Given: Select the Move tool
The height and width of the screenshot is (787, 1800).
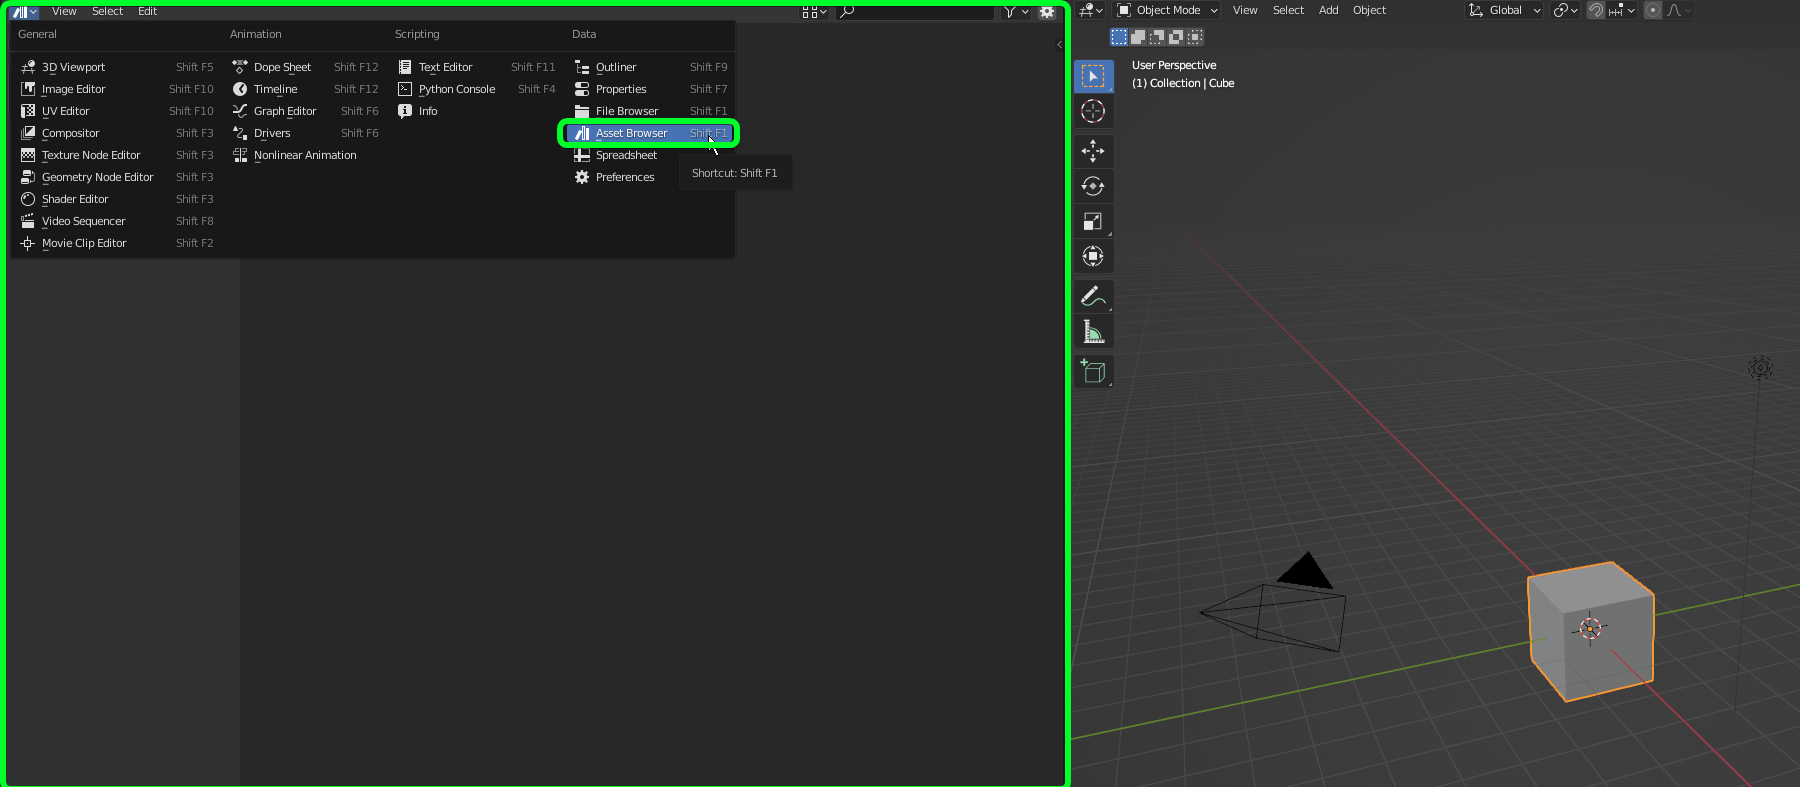Looking at the screenshot, I should (1093, 151).
